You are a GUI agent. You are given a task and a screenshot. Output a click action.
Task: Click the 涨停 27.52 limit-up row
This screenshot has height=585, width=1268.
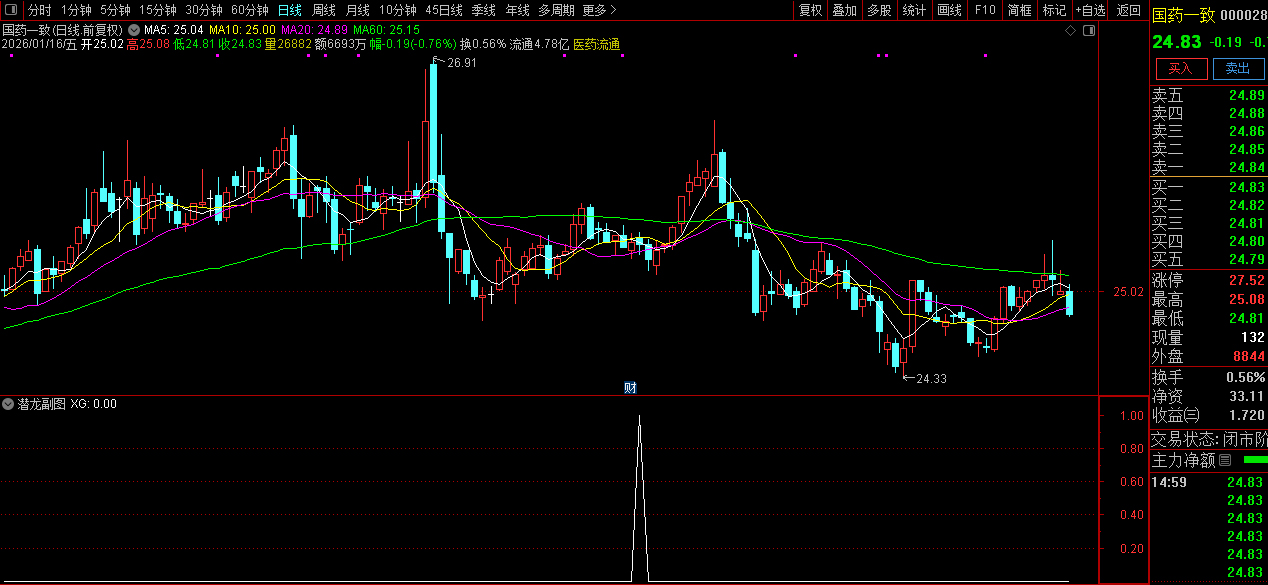tap(1208, 281)
